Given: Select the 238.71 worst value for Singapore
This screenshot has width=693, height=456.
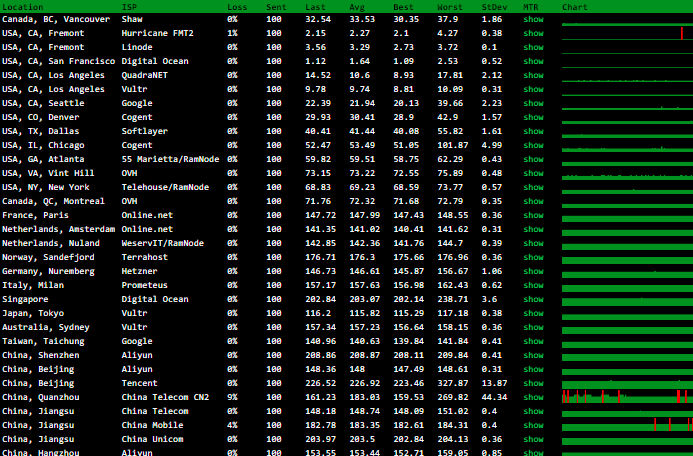Looking at the screenshot, I should point(453,299).
